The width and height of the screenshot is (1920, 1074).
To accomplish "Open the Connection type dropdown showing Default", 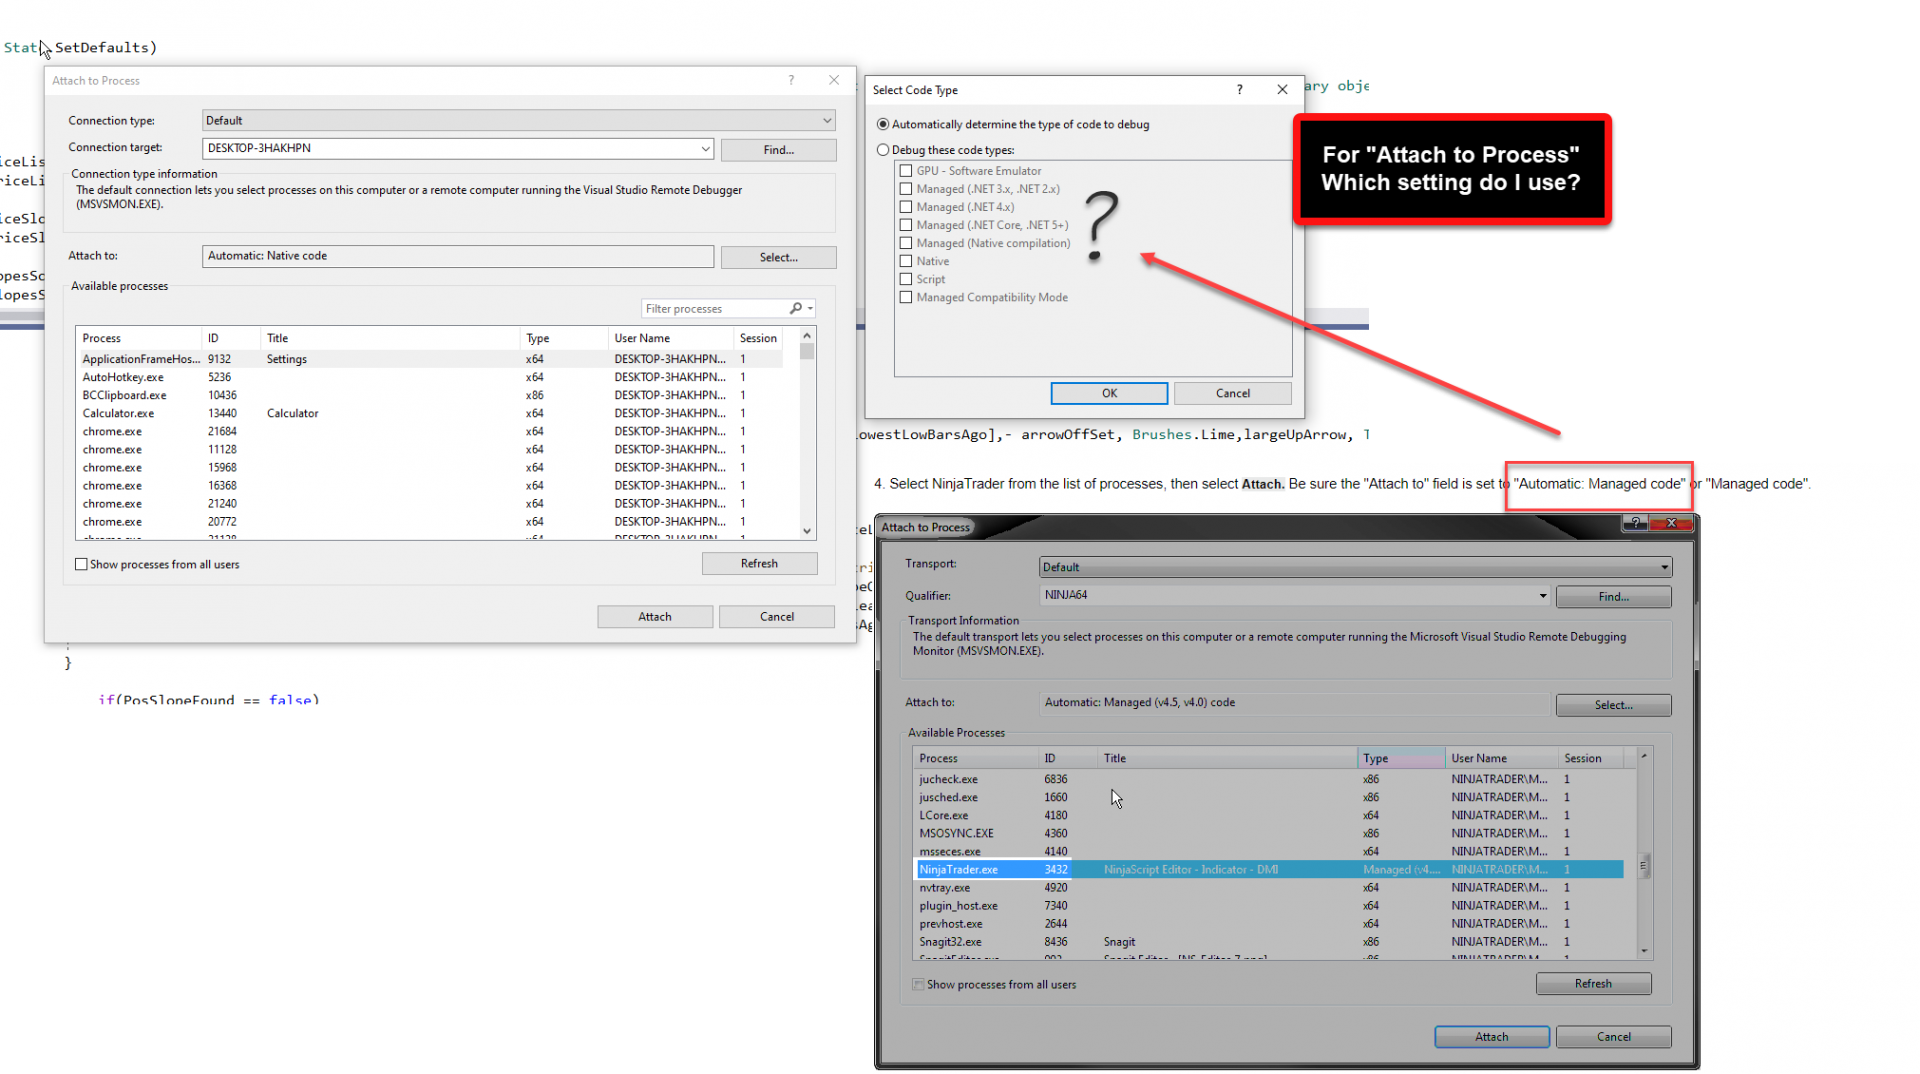I will [518, 121].
